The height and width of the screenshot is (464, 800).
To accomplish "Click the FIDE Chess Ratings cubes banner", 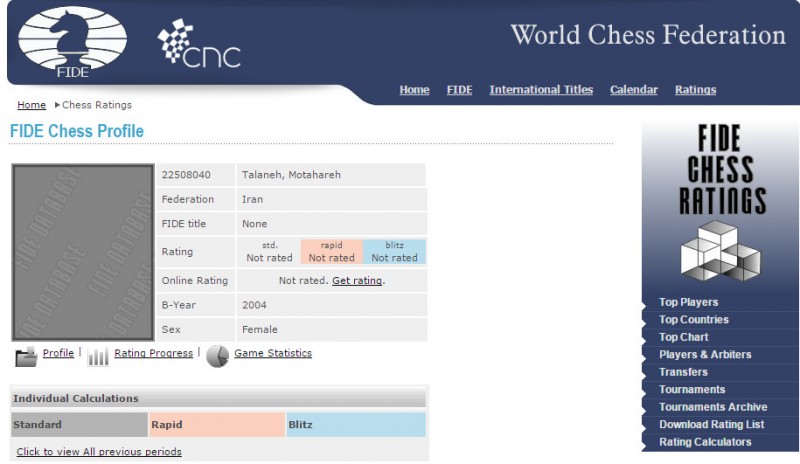I will tap(720, 205).
